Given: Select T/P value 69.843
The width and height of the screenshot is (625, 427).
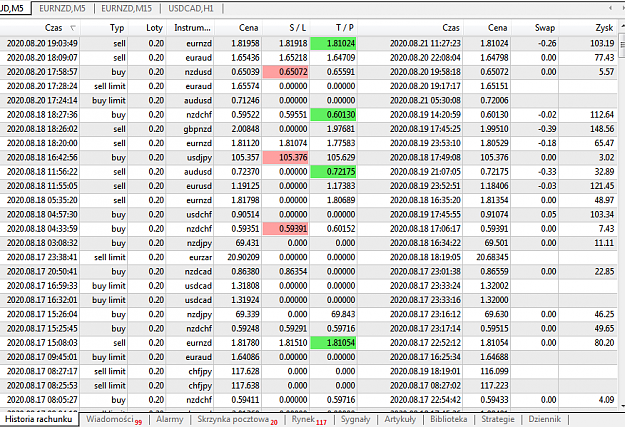Looking at the screenshot, I should tap(343, 314).
